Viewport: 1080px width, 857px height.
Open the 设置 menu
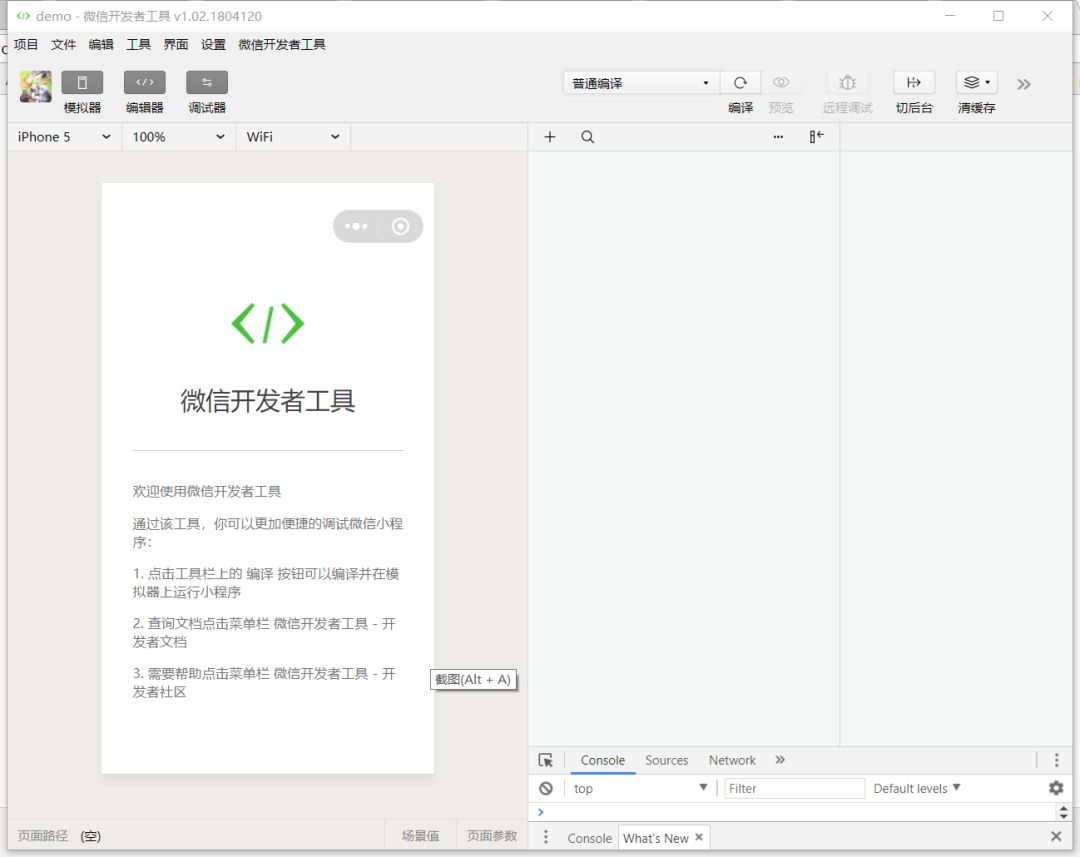(214, 45)
